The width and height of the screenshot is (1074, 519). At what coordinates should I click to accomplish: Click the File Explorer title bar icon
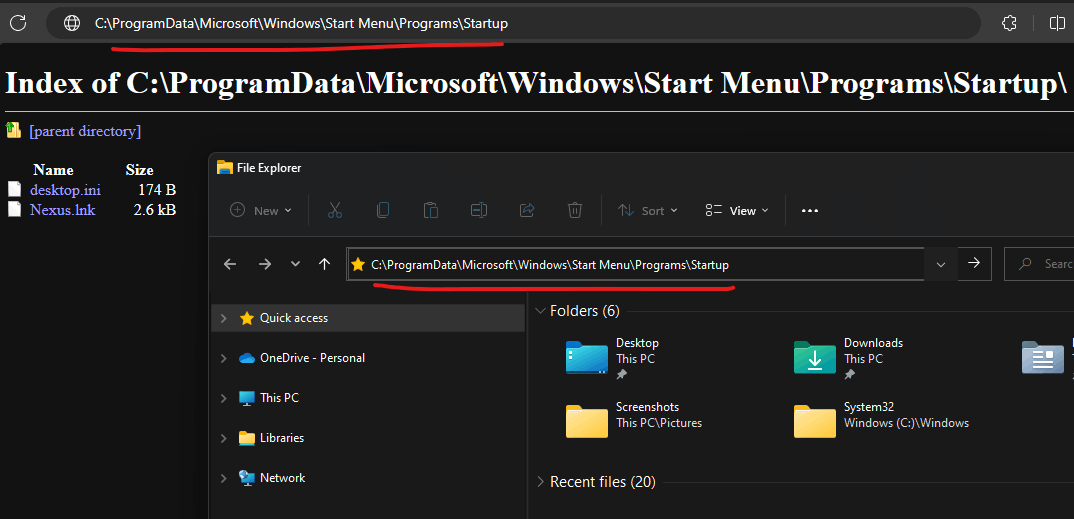point(224,167)
